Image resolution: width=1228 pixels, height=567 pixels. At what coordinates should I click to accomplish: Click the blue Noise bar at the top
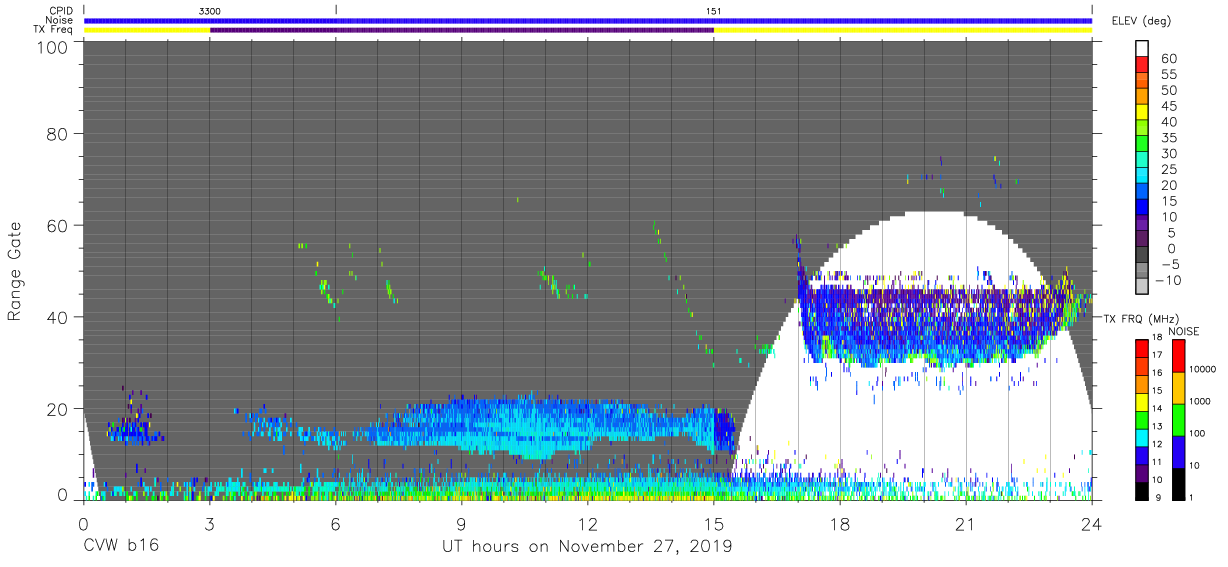(588, 20)
